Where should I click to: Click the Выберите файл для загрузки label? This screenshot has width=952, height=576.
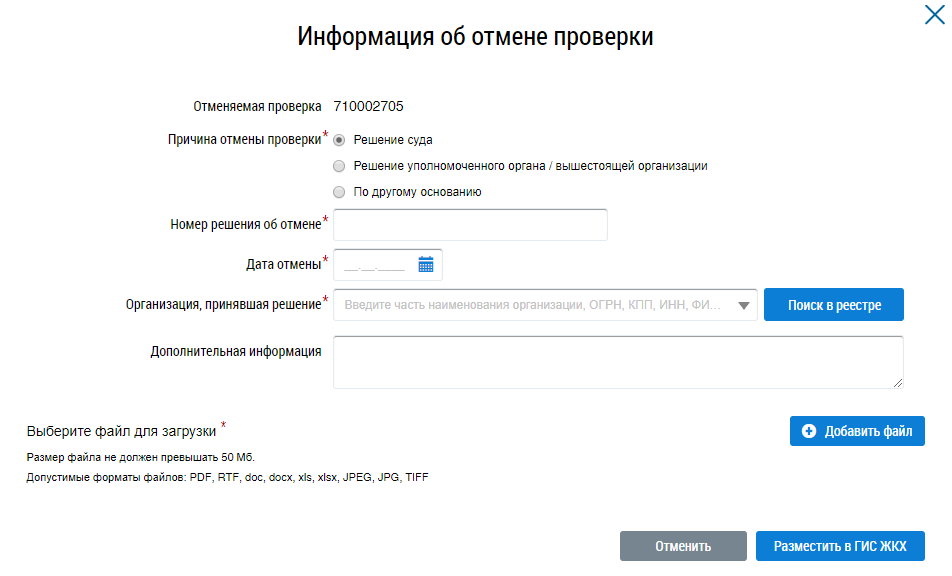point(122,431)
